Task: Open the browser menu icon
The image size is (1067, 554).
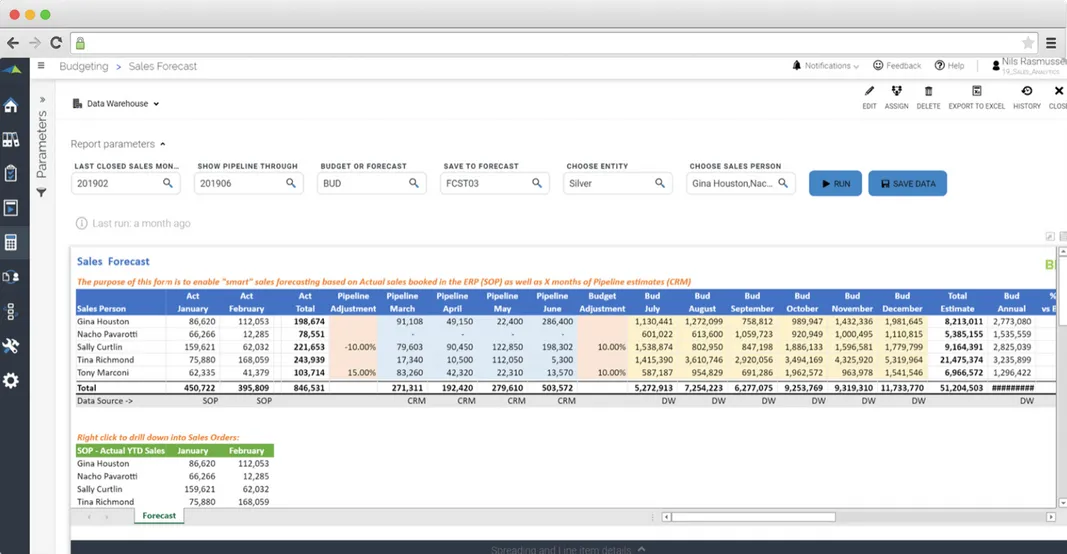Action: 1051,43
